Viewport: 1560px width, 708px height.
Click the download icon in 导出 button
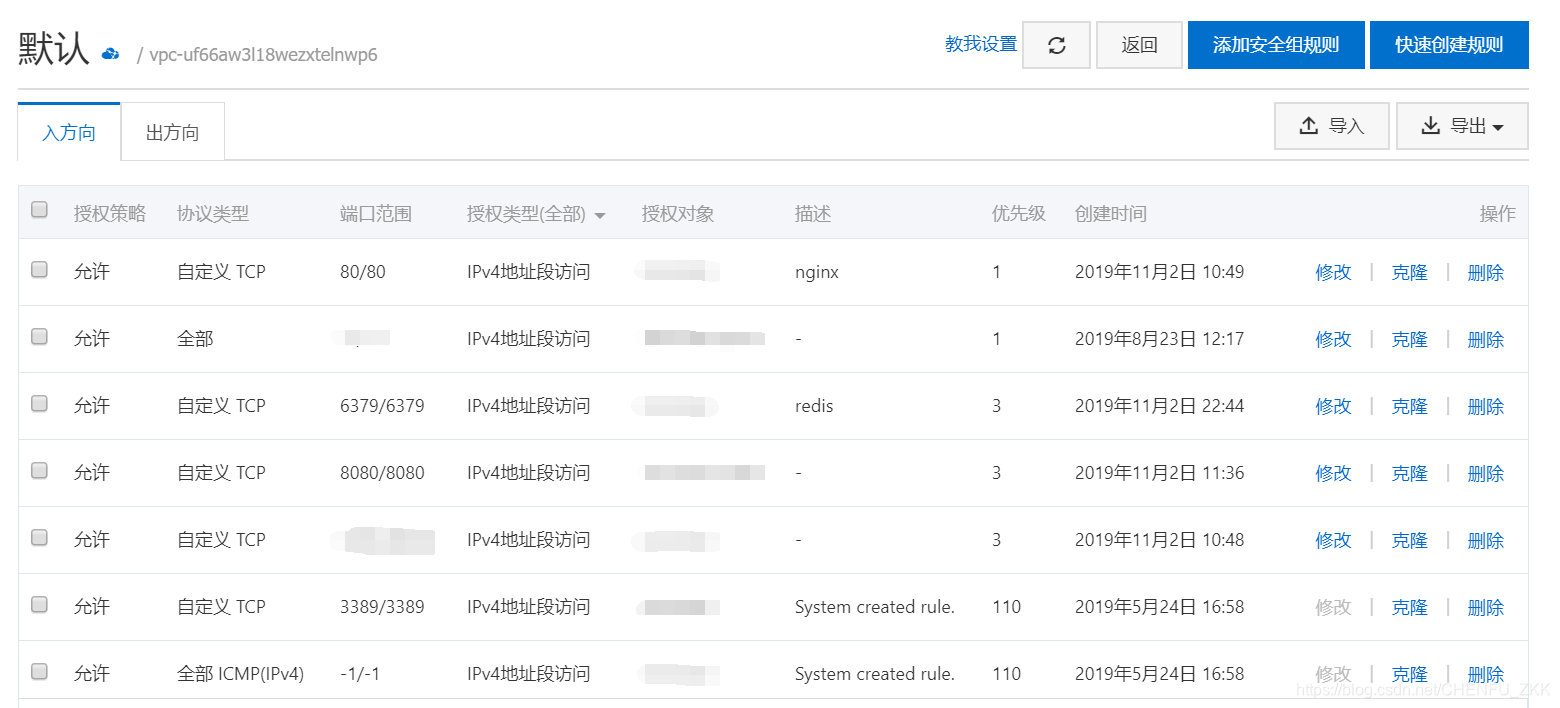(x=1430, y=126)
